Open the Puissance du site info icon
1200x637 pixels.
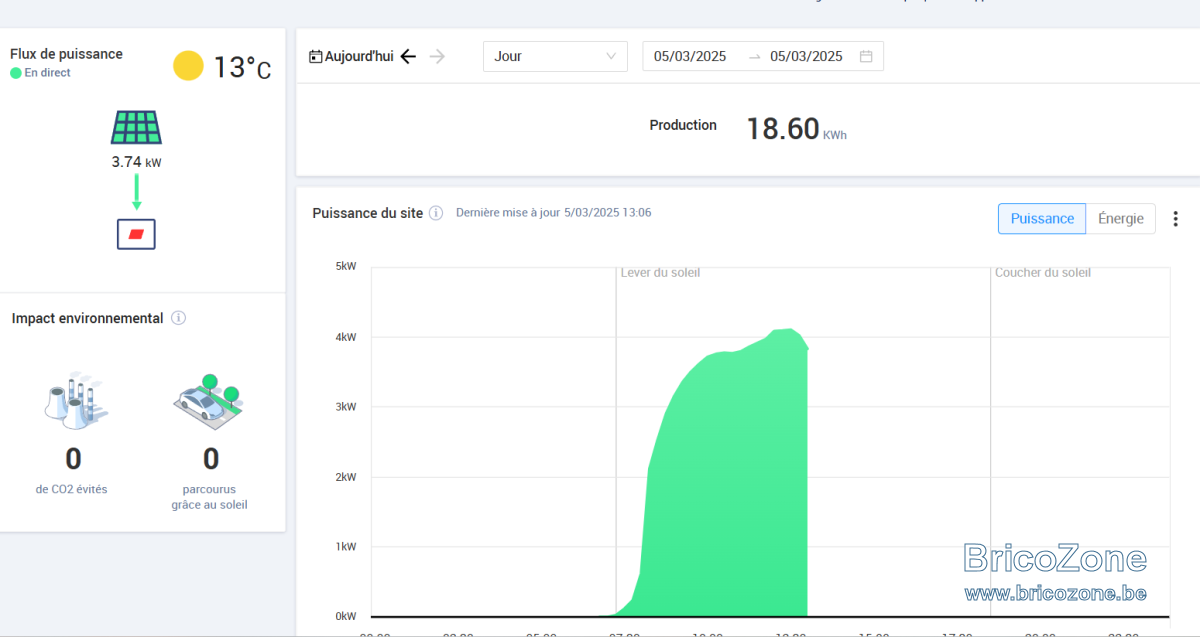[x=436, y=213]
